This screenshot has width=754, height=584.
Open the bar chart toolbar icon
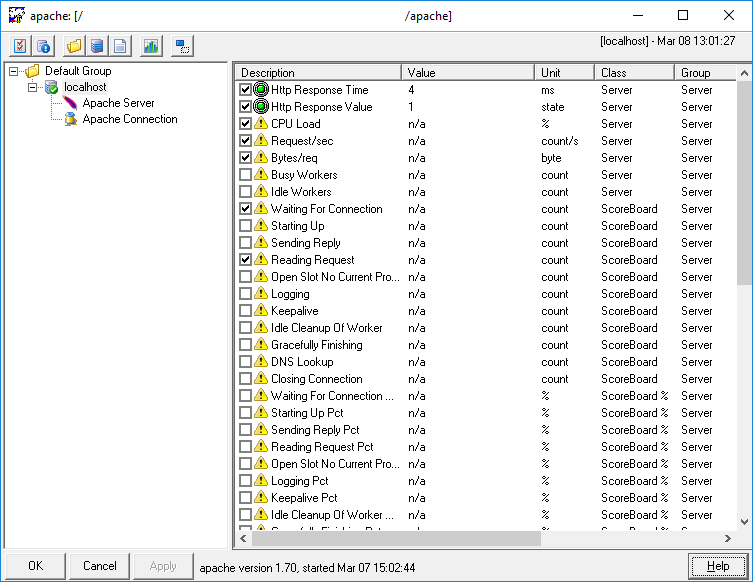(x=151, y=46)
